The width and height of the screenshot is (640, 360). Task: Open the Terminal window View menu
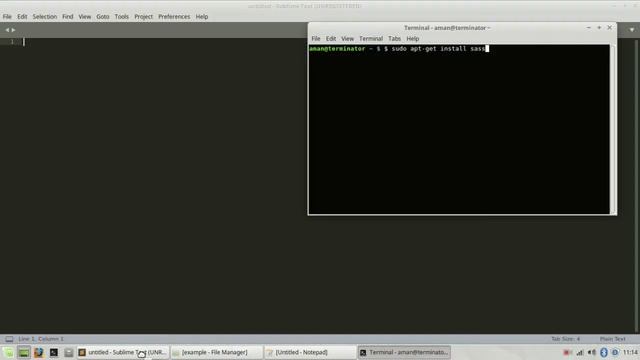(x=347, y=39)
